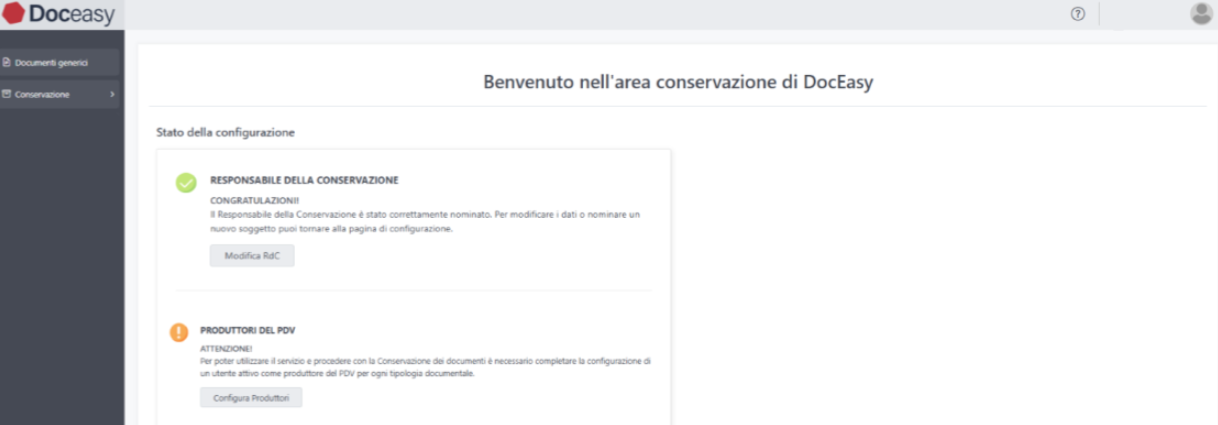Select the welcome heading text
The image size is (1218, 425).
click(679, 82)
